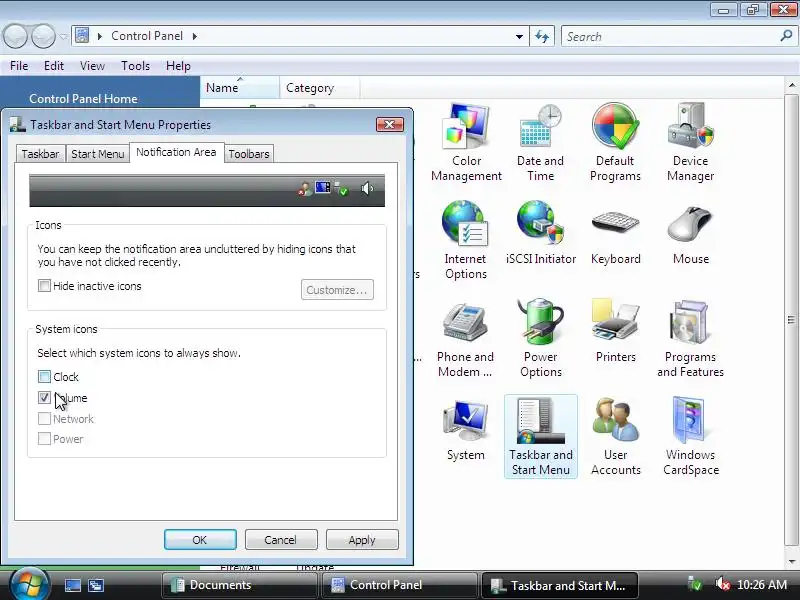Open the File menu
Image resolution: width=800 pixels, height=600 pixels.
pos(19,66)
